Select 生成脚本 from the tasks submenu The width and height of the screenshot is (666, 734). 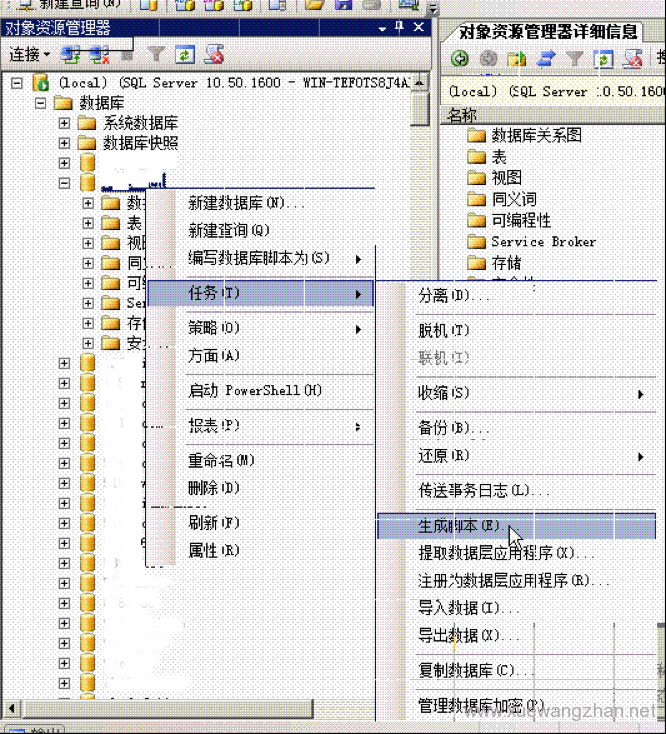point(458,526)
